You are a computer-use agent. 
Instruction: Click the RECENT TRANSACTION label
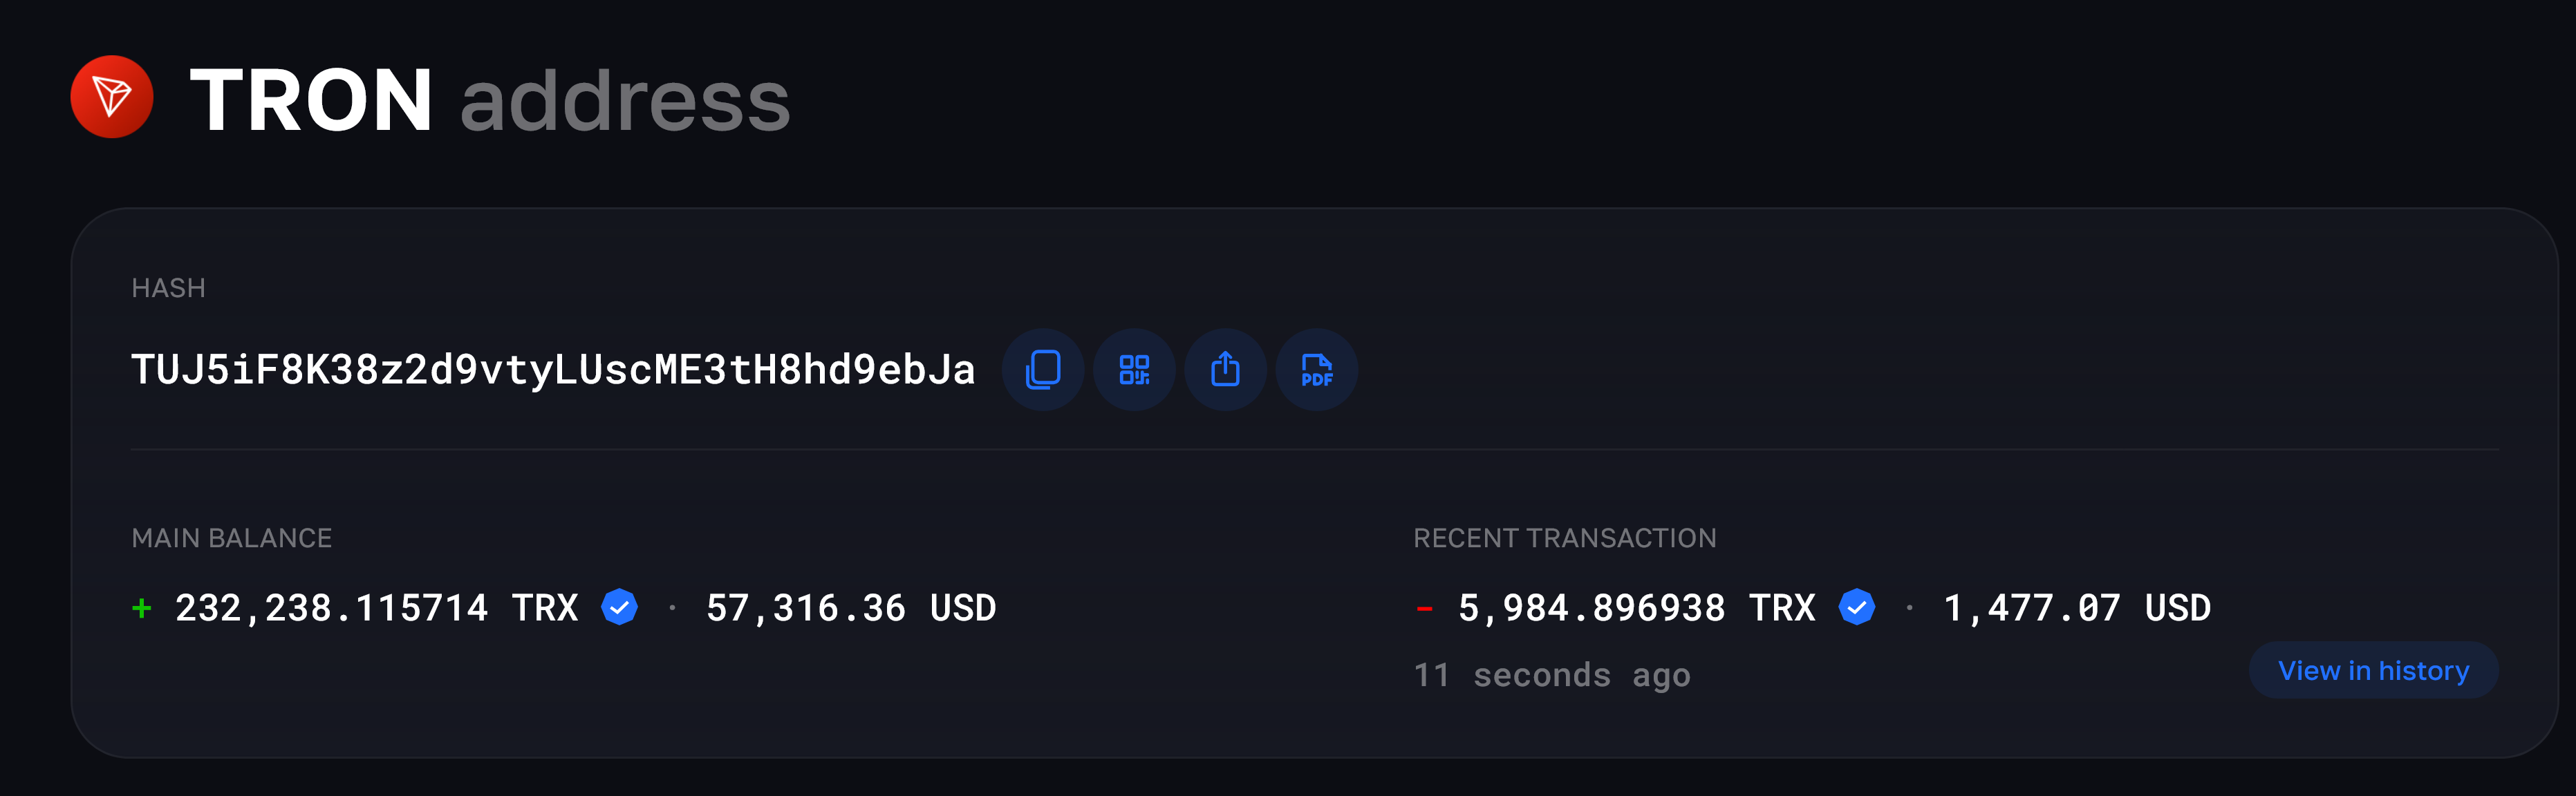click(1565, 538)
